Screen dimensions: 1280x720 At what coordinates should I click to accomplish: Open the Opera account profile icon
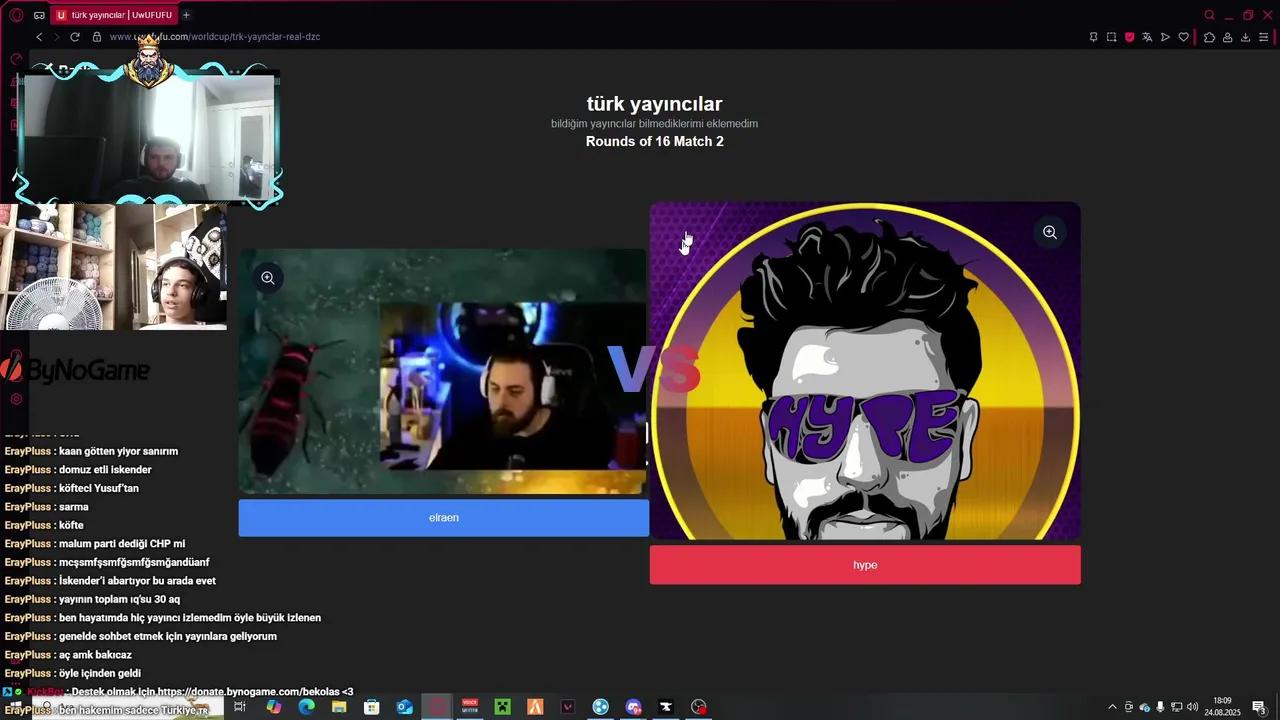1227,37
